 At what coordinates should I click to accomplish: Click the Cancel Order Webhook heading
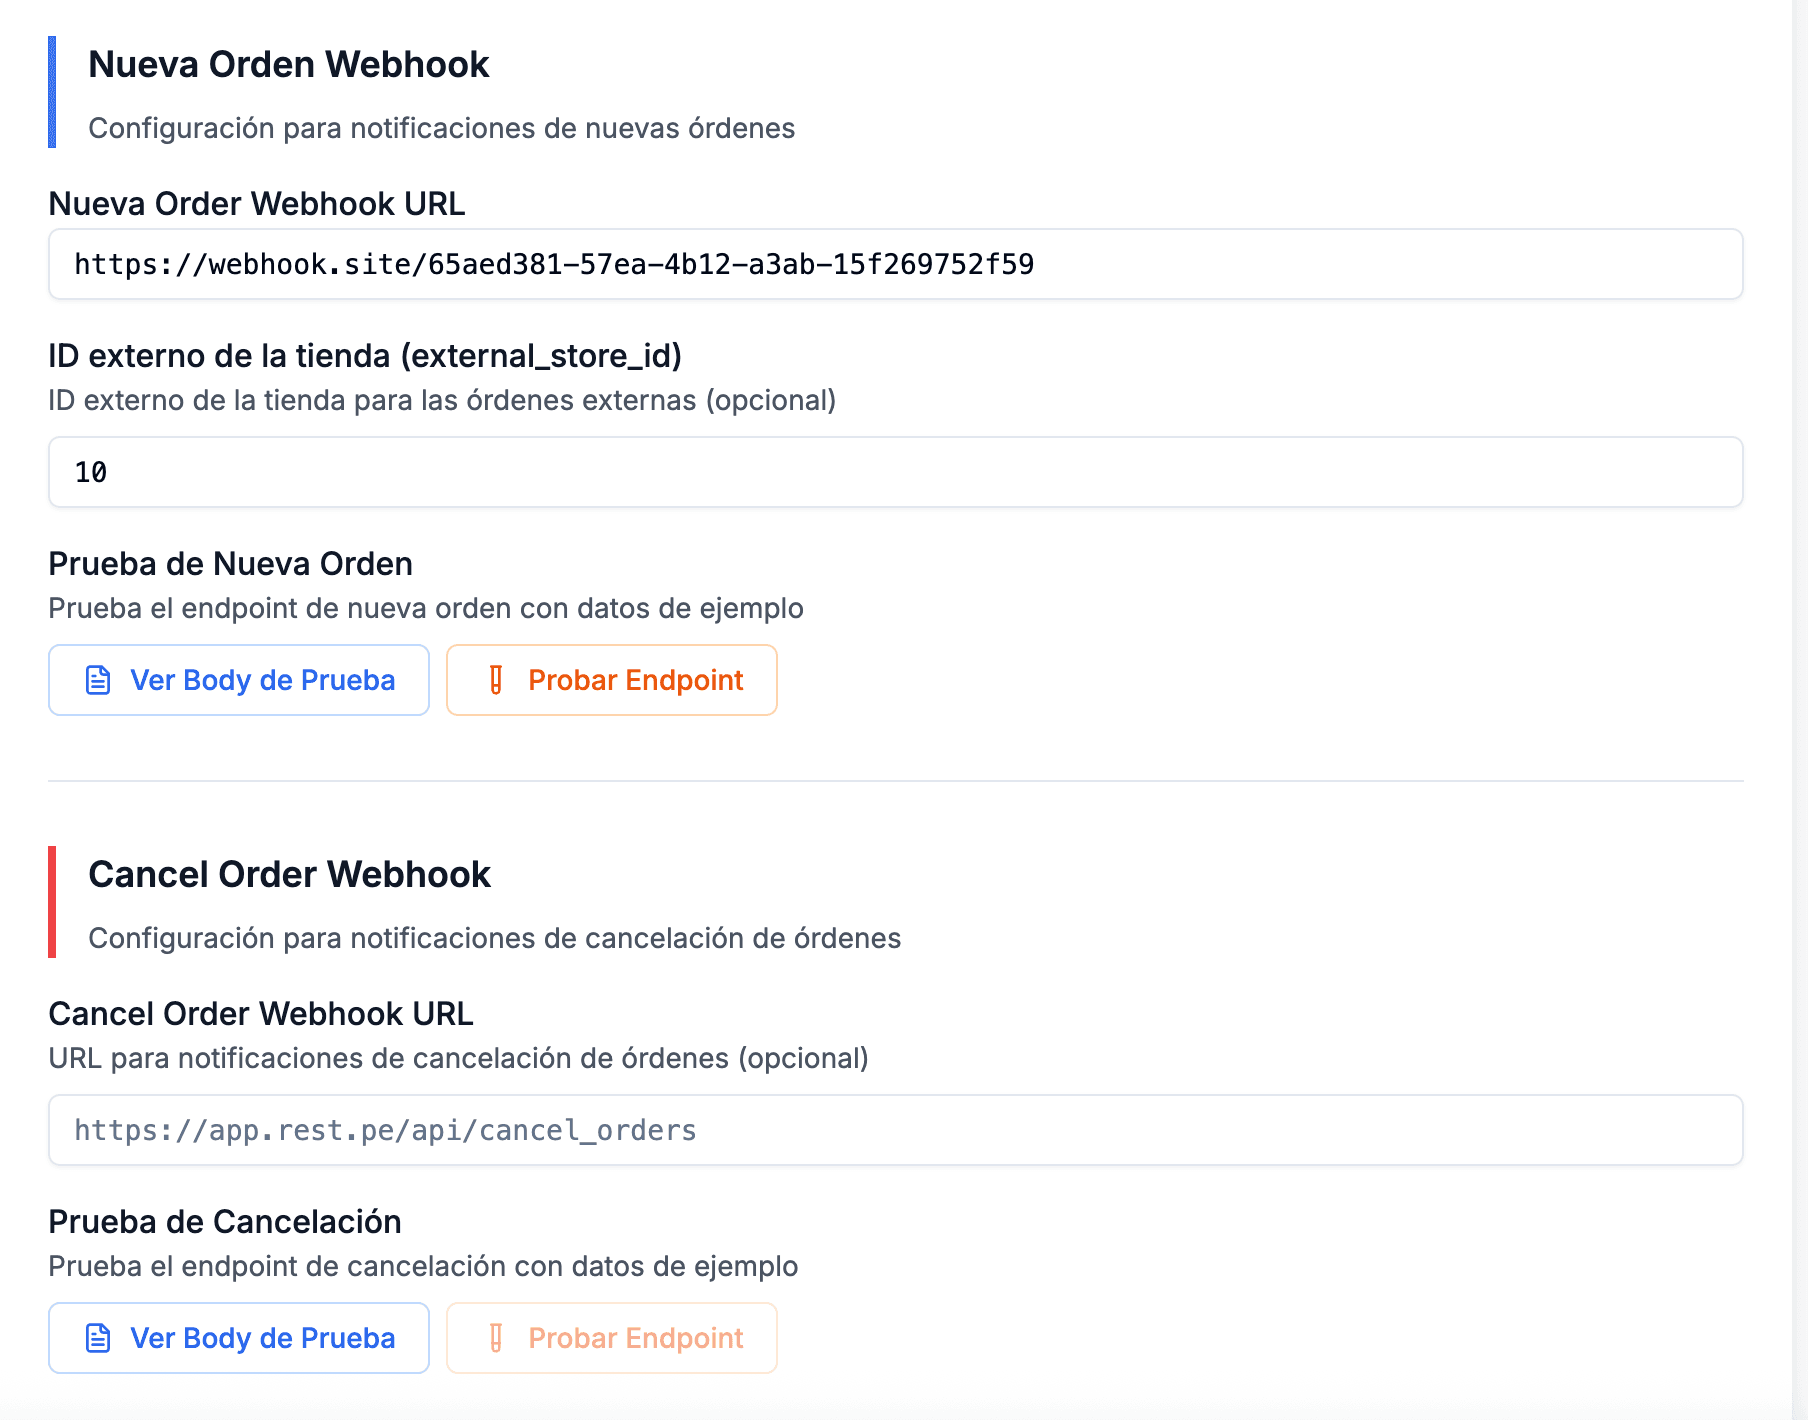tap(290, 874)
